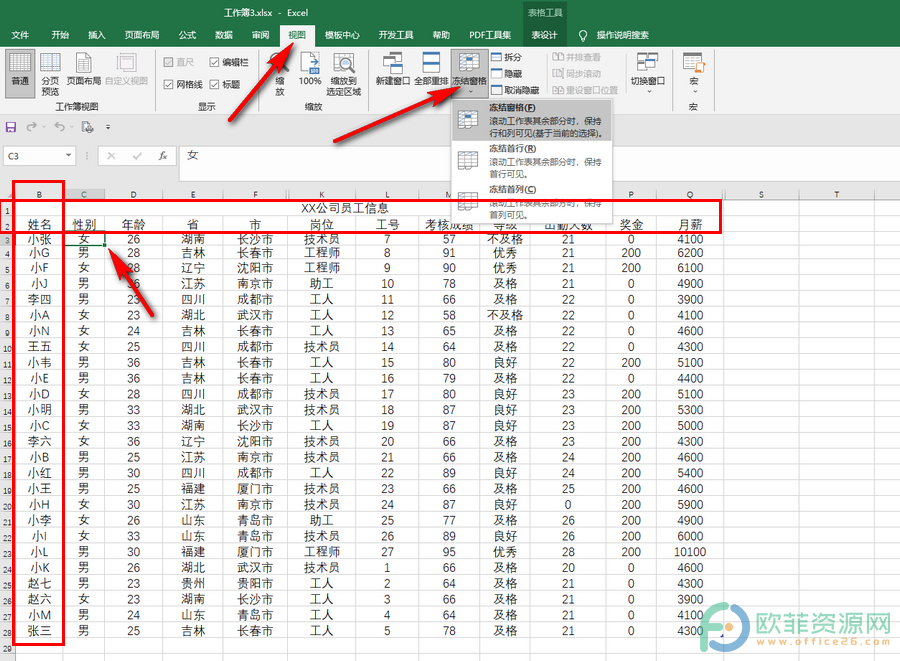Choose 冻结首列(C) from the dropdown menu
This screenshot has height=661, width=900.
(532, 201)
